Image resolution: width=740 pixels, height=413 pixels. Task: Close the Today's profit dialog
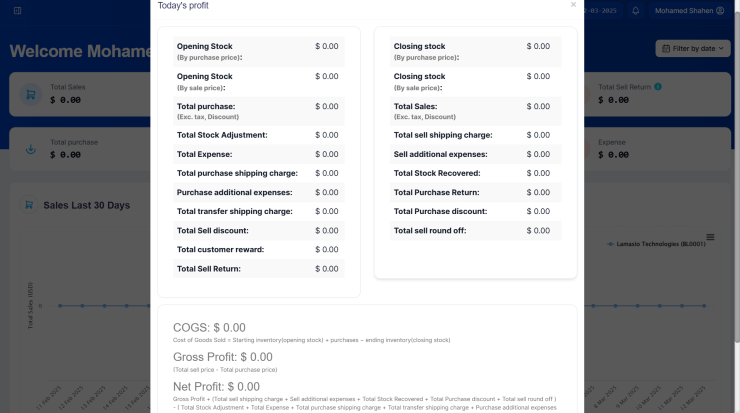(x=573, y=5)
